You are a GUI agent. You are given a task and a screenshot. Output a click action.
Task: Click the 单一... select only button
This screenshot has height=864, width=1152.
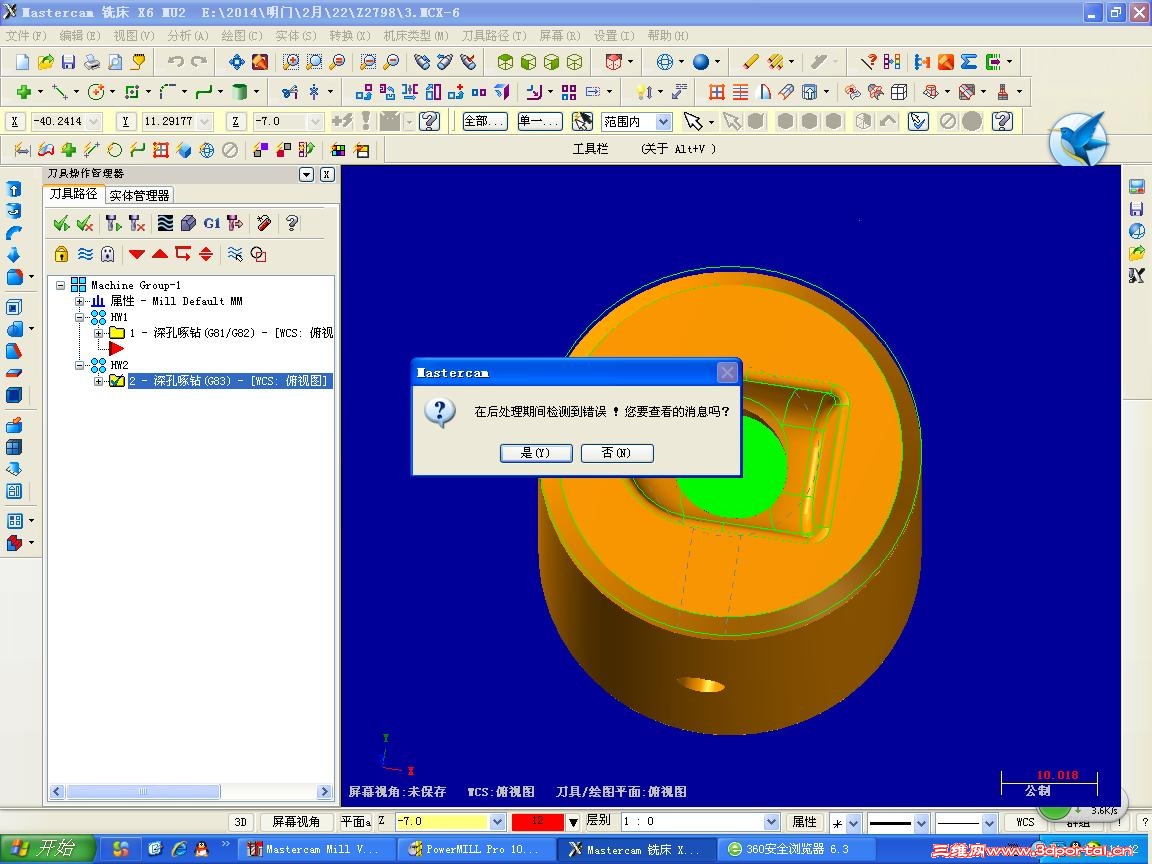[540, 121]
